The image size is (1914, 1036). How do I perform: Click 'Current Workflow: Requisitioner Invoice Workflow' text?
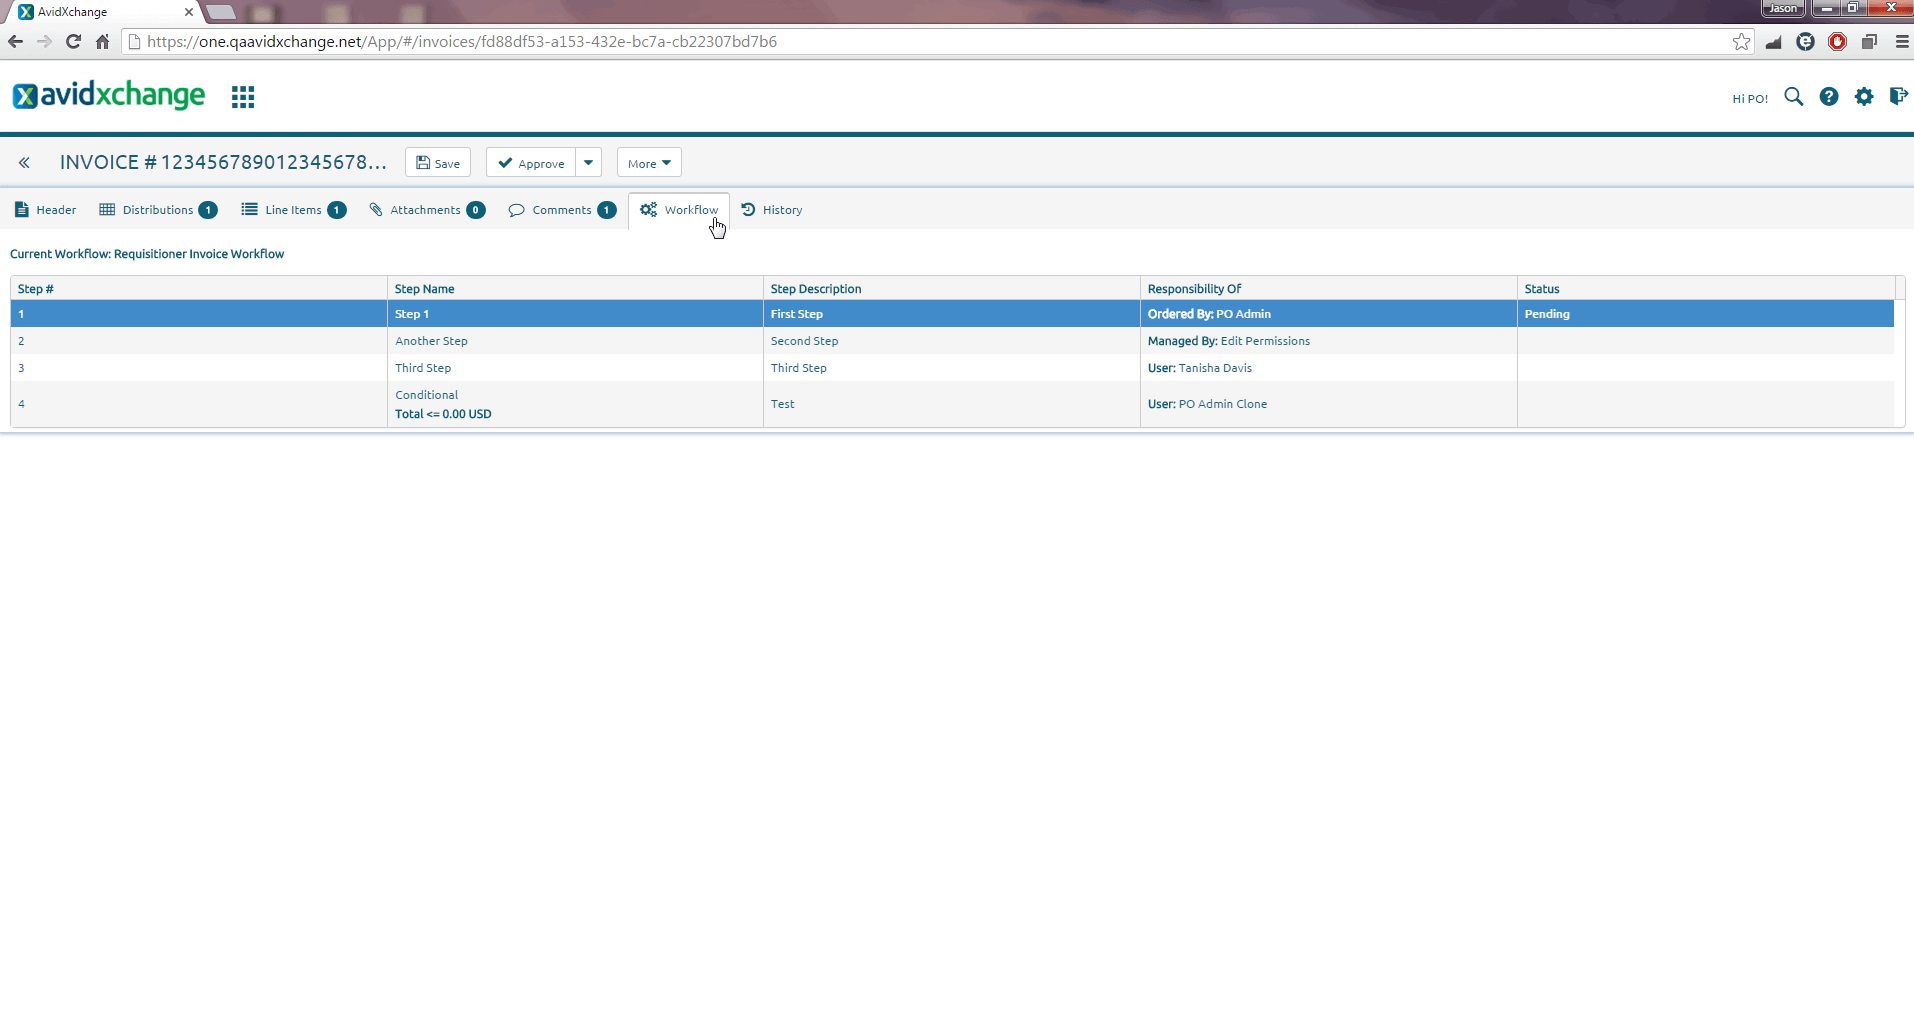point(147,254)
